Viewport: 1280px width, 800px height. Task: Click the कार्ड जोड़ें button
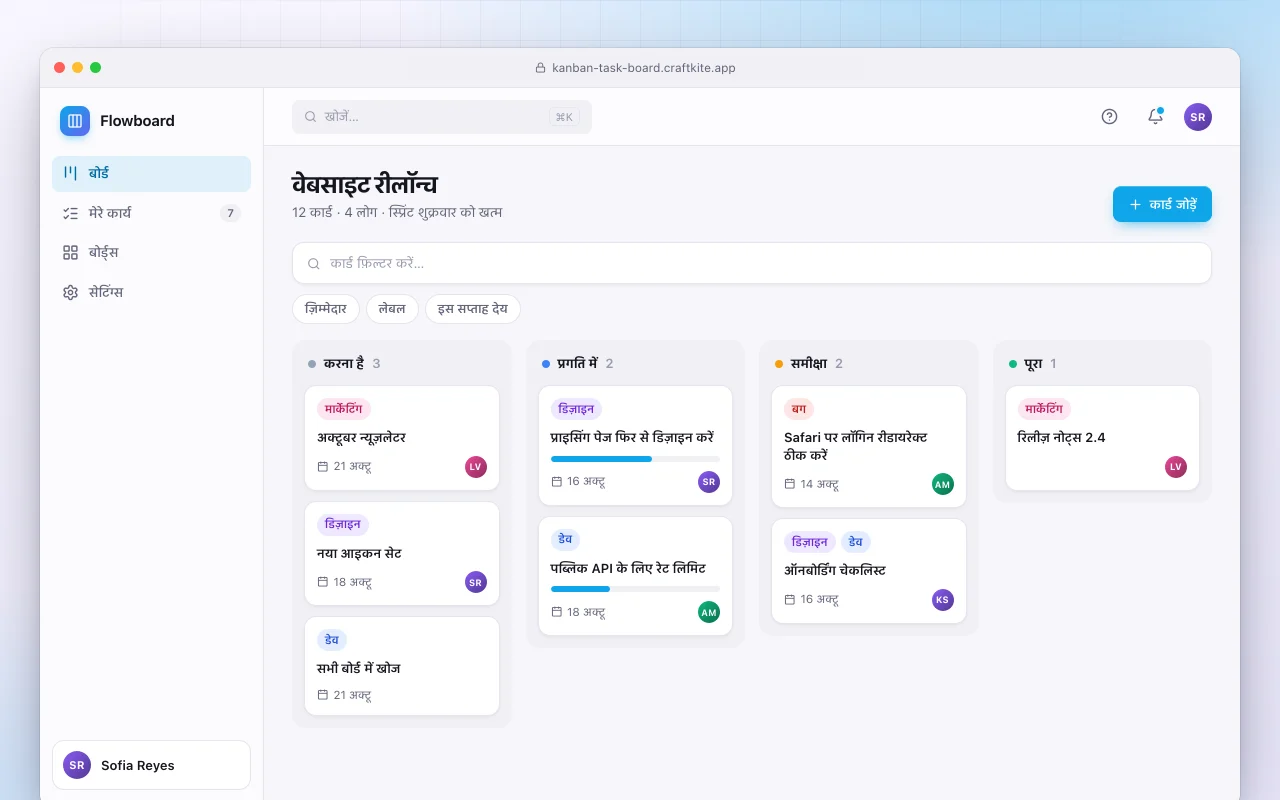tap(1162, 204)
